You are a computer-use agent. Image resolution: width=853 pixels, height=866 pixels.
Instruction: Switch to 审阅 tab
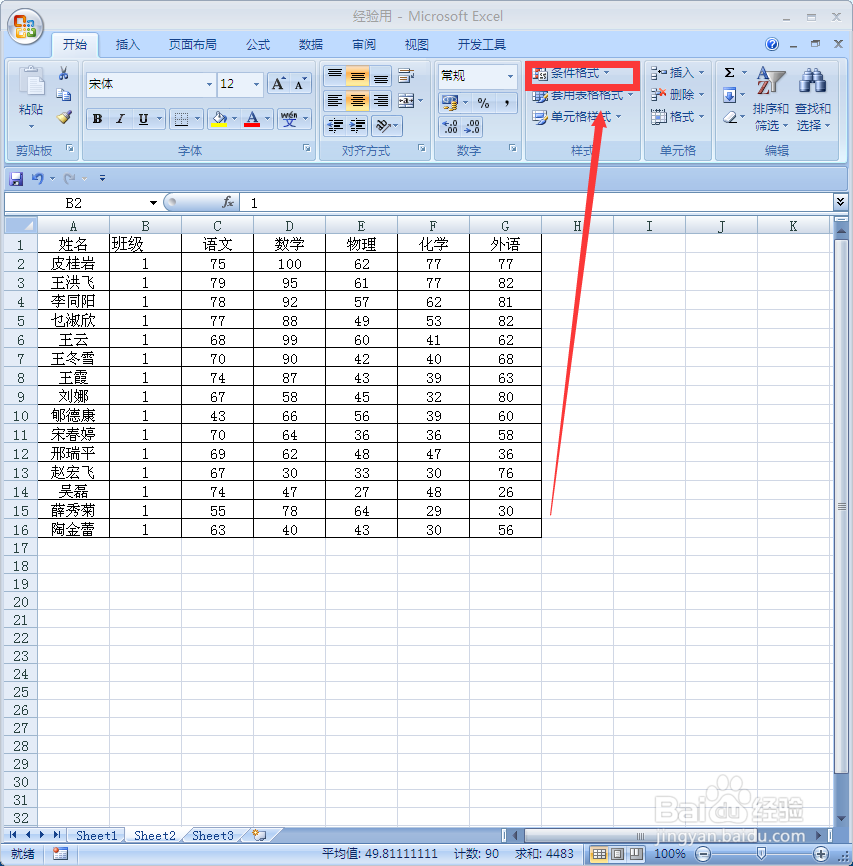(364, 45)
